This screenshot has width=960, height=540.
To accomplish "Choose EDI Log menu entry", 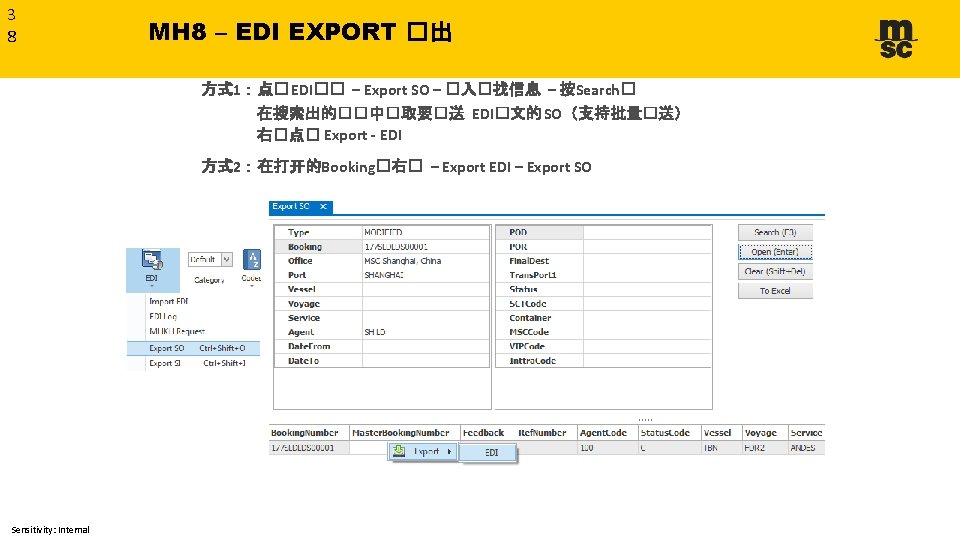I will (163, 316).
